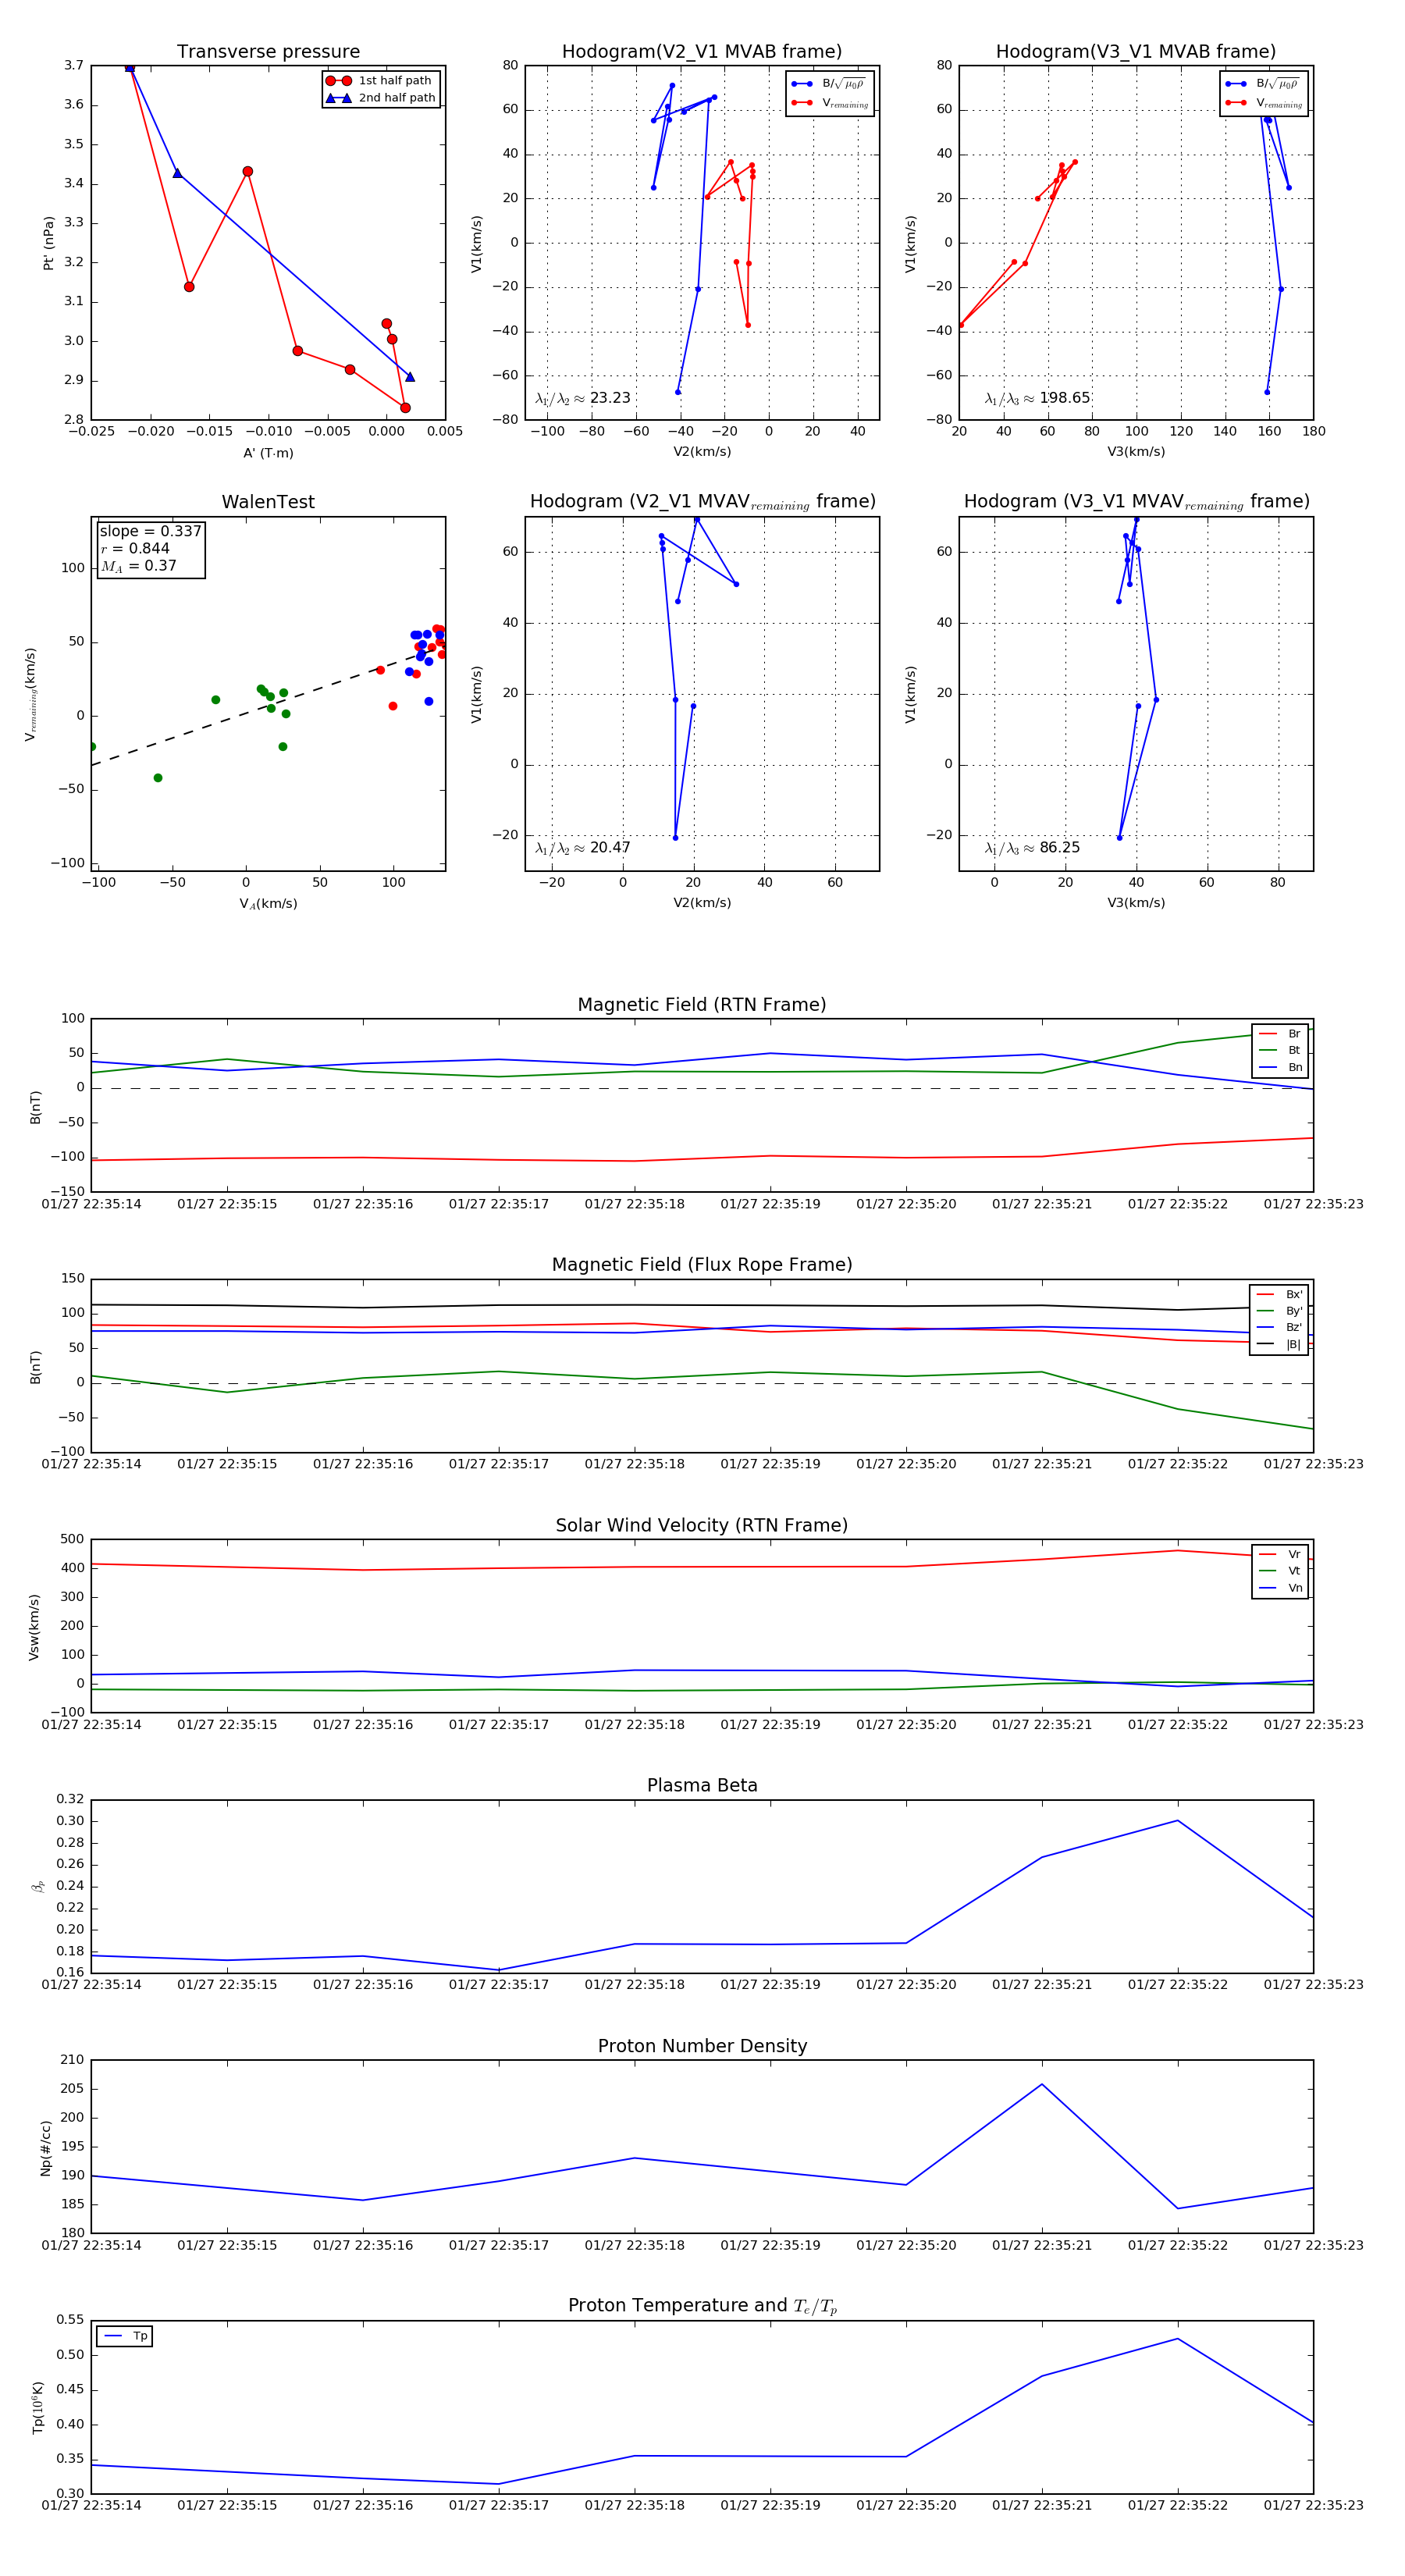The image size is (1405, 2576).
Task: Click the 'A' (T·m)' axis label
Action: 268,453
